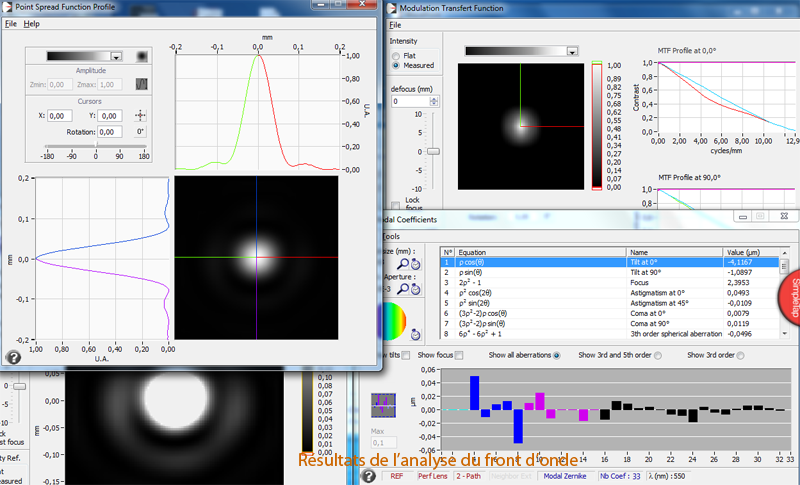Click the stopwatch icon under Aperture
The image size is (800, 485).
(416, 289)
